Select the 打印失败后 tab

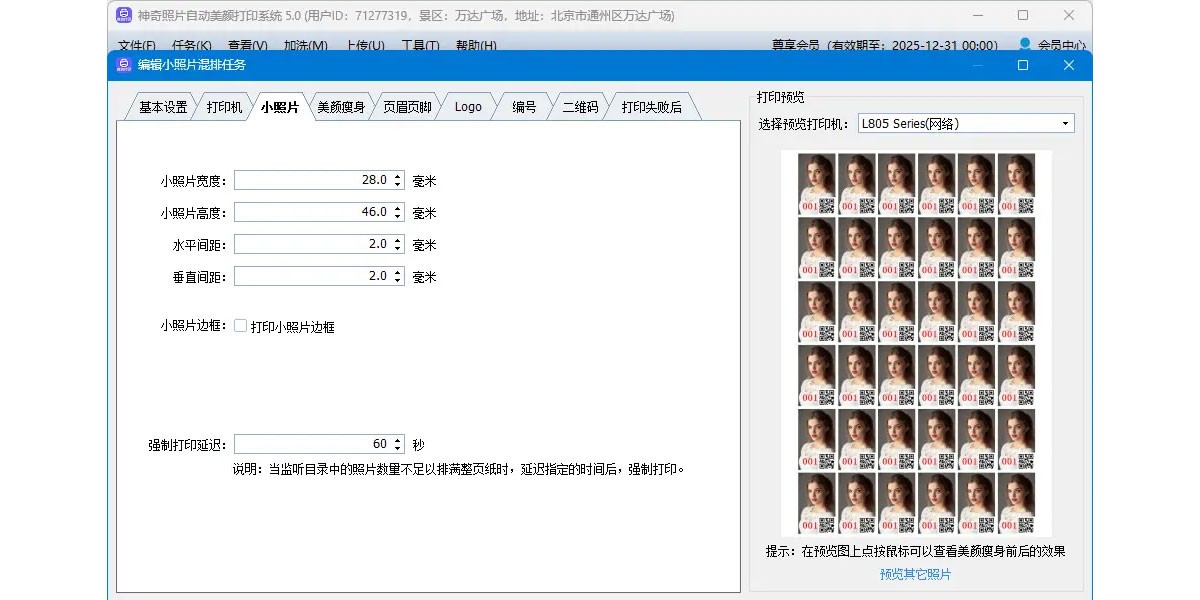pos(651,107)
